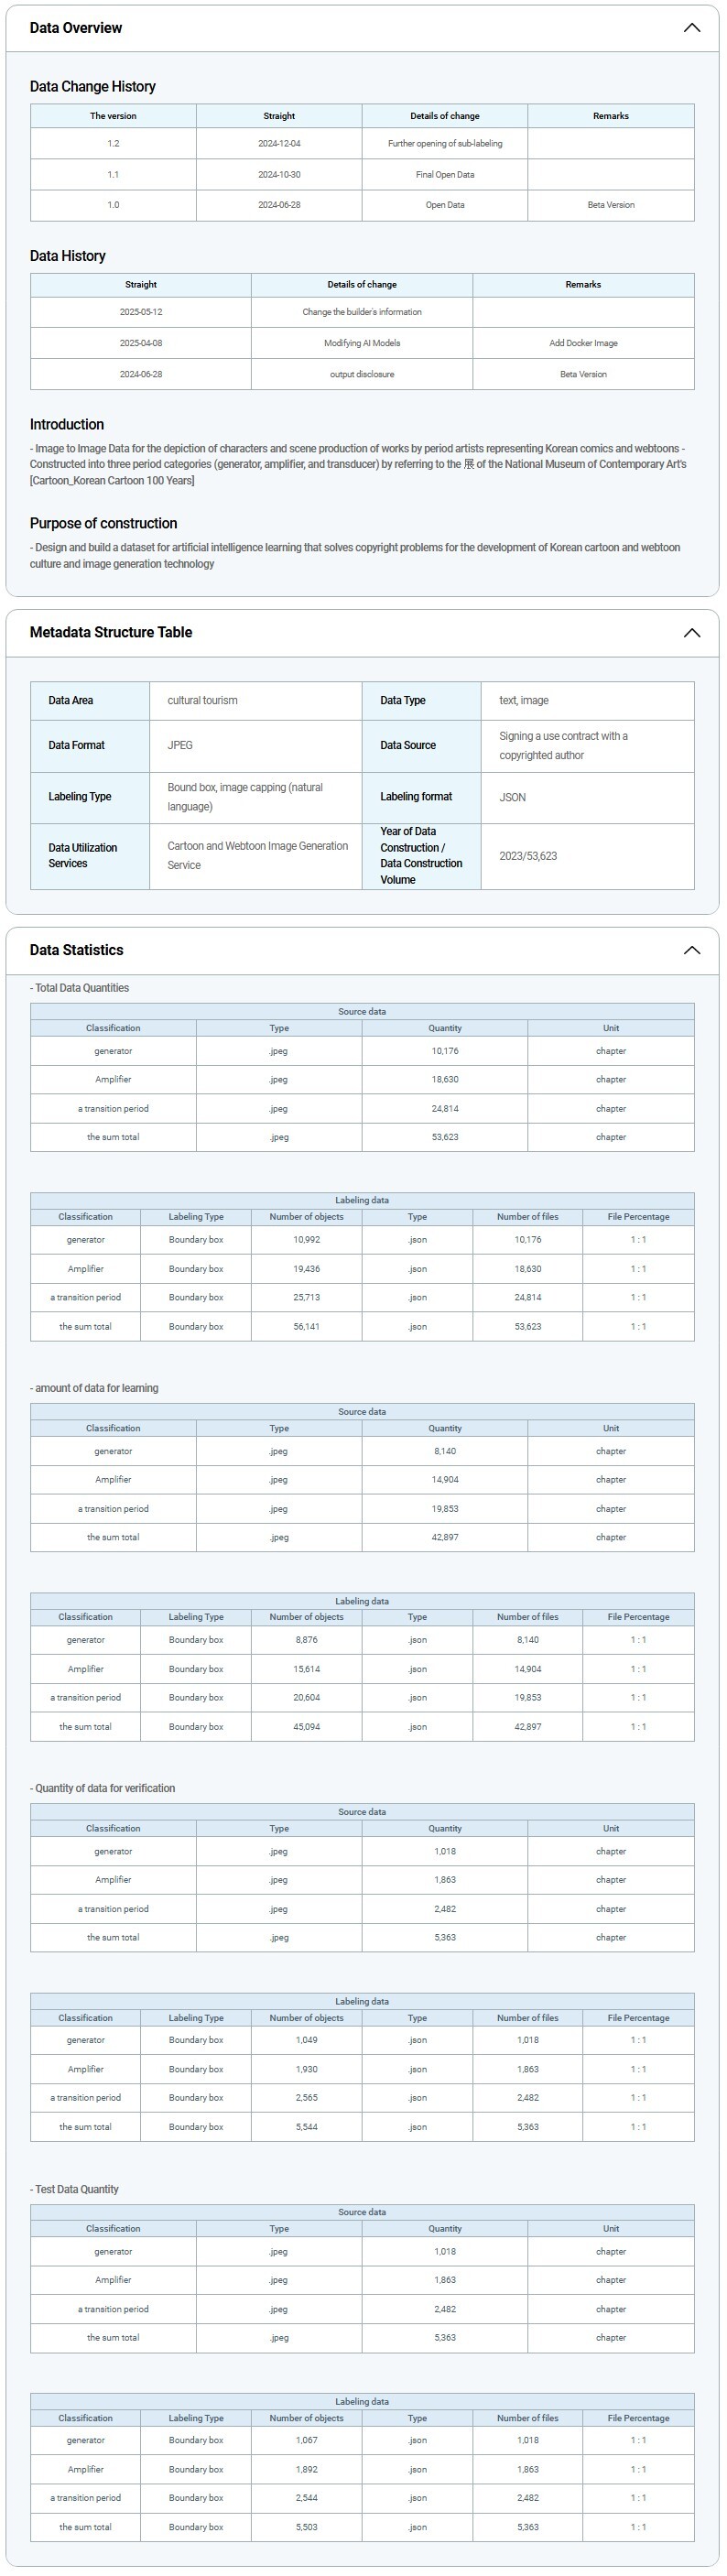Click the Data Overview panel title
727x2576 pixels.
(x=76, y=28)
